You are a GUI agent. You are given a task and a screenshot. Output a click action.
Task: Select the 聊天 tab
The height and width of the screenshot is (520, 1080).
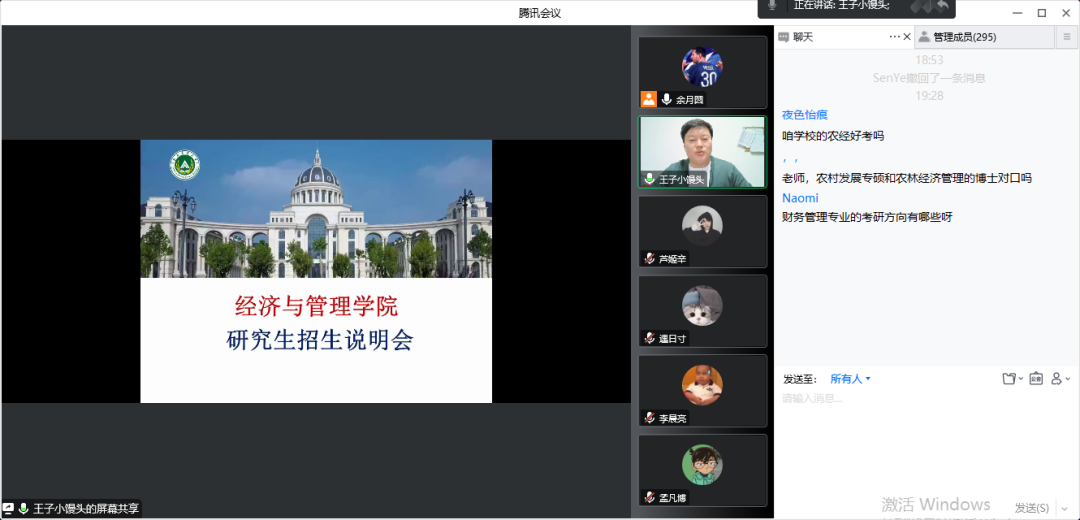803,37
